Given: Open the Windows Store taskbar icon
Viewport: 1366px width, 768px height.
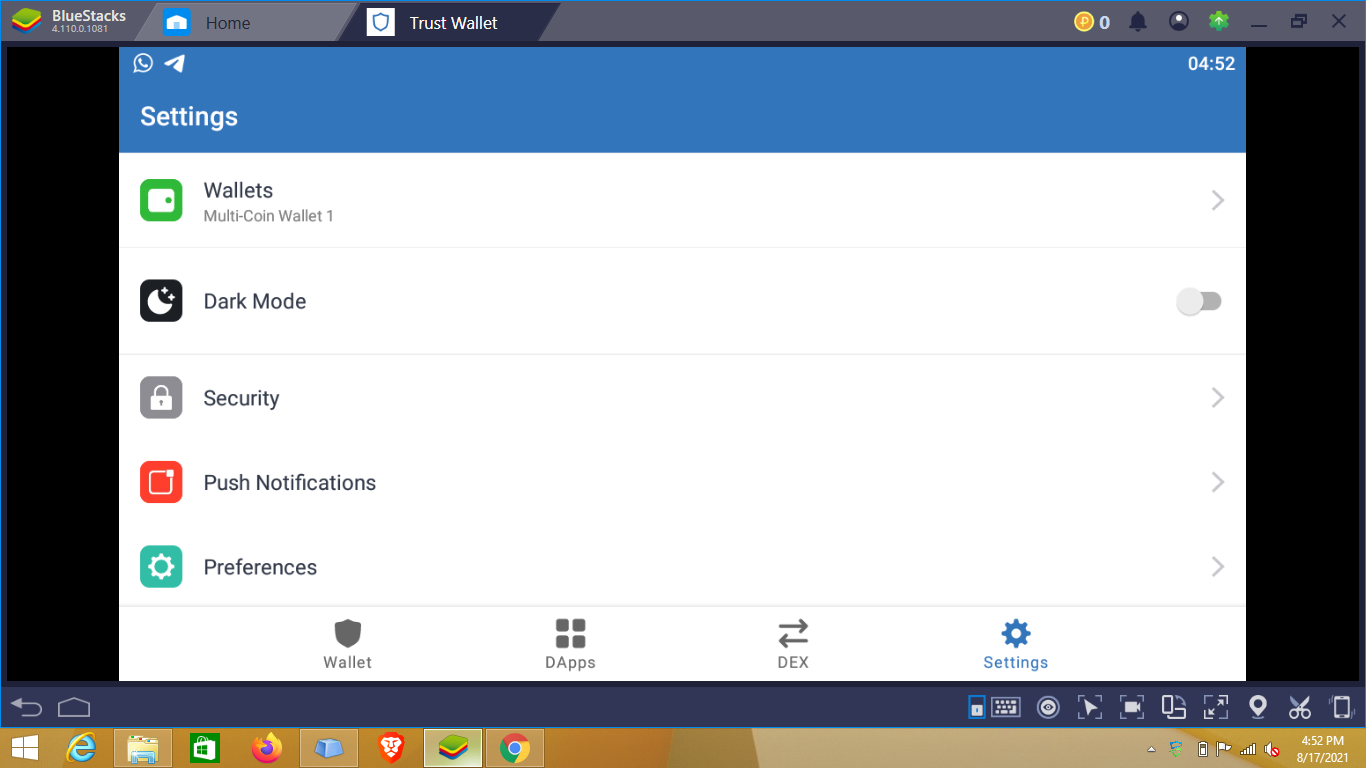Looking at the screenshot, I should coord(205,748).
